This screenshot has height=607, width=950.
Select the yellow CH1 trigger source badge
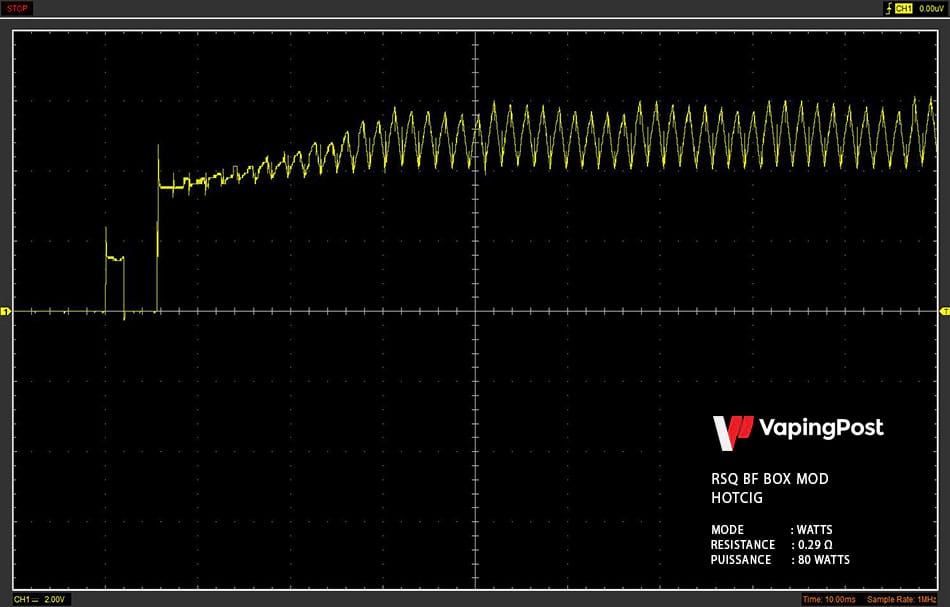(903, 8)
